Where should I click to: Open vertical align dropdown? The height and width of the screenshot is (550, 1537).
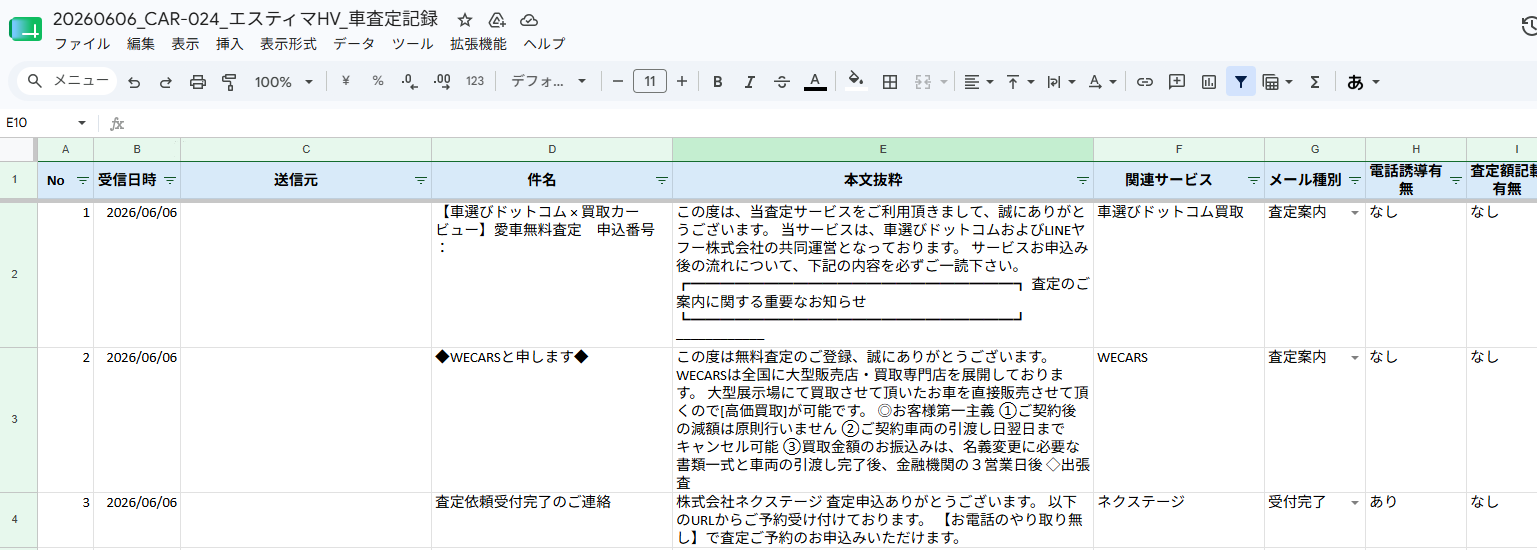pyautogui.click(x=1019, y=82)
